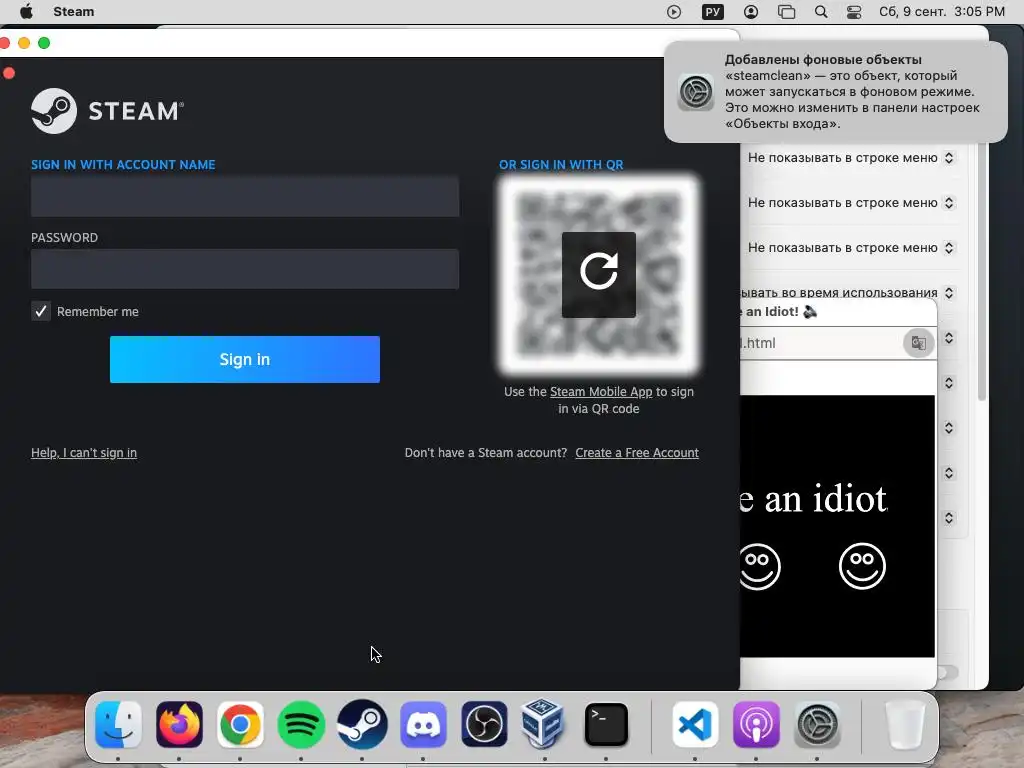Image resolution: width=1024 pixels, height=768 pixels.
Task: Click the Create a Free Account link
Action: coord(637,453)
